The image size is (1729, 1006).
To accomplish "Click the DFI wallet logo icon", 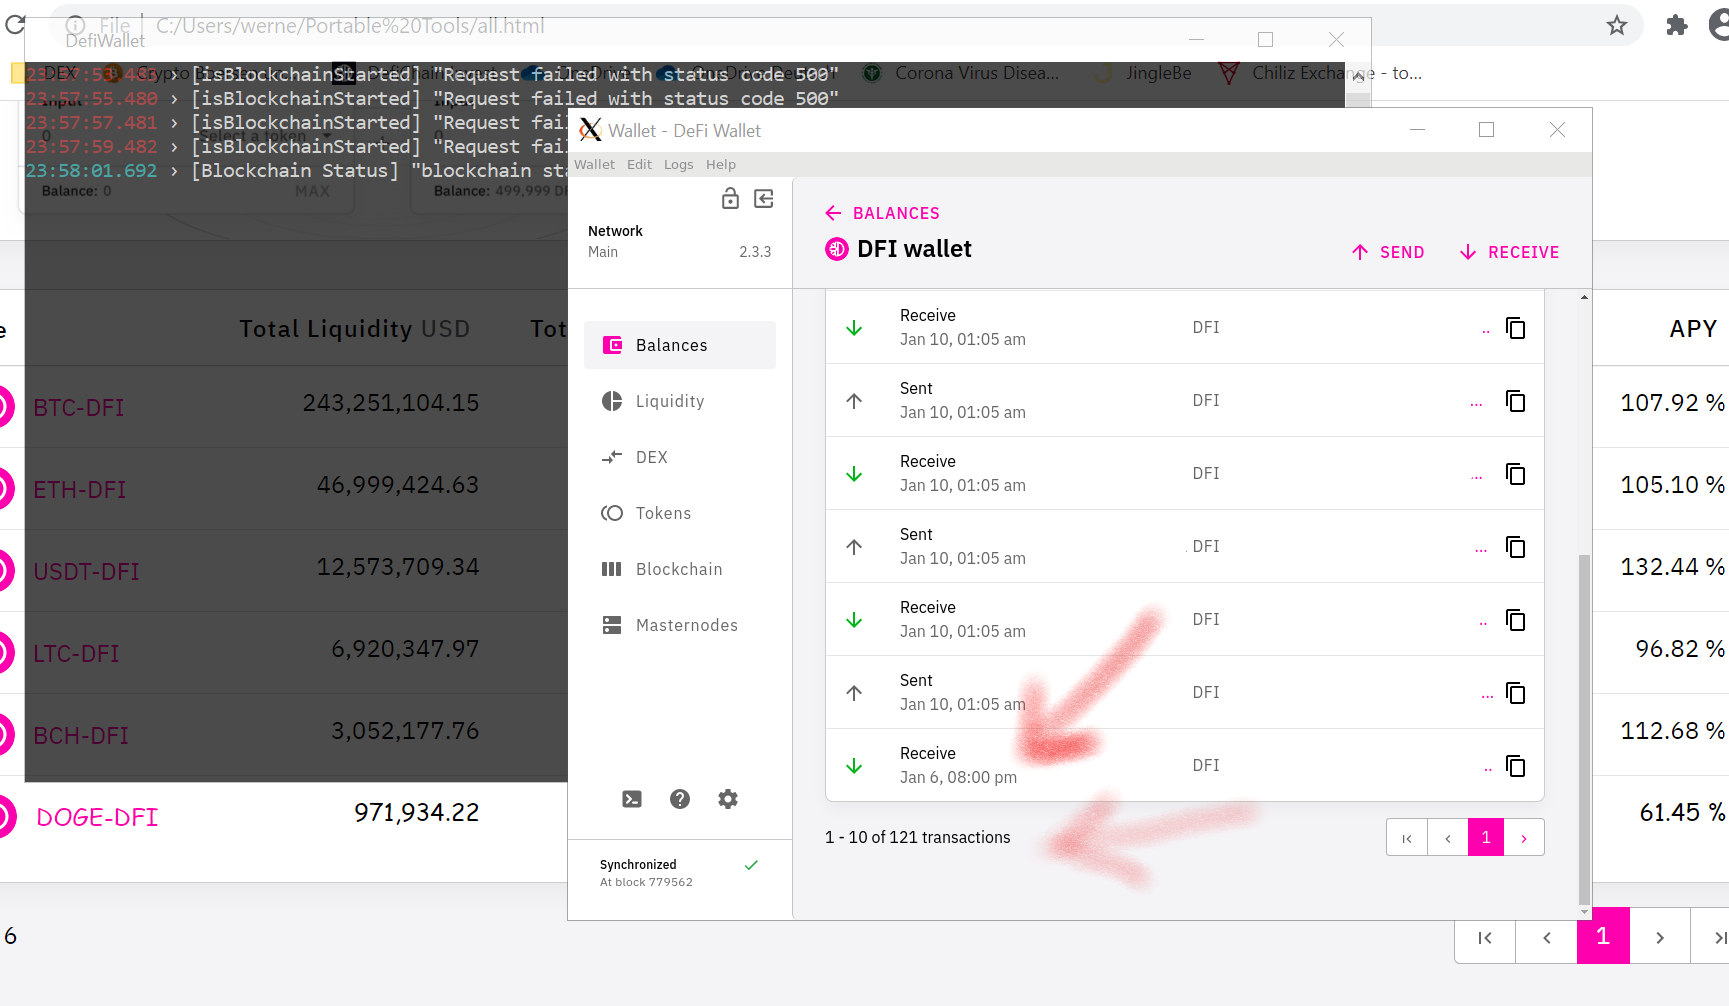I will click(x=837, y=249).
